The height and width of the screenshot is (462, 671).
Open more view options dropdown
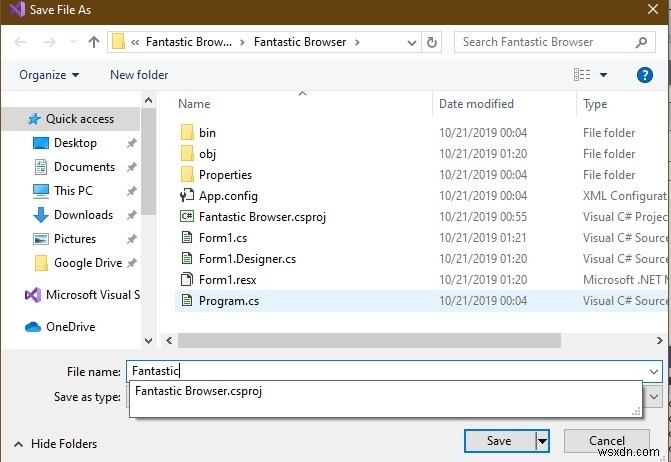tap(603, 75)
